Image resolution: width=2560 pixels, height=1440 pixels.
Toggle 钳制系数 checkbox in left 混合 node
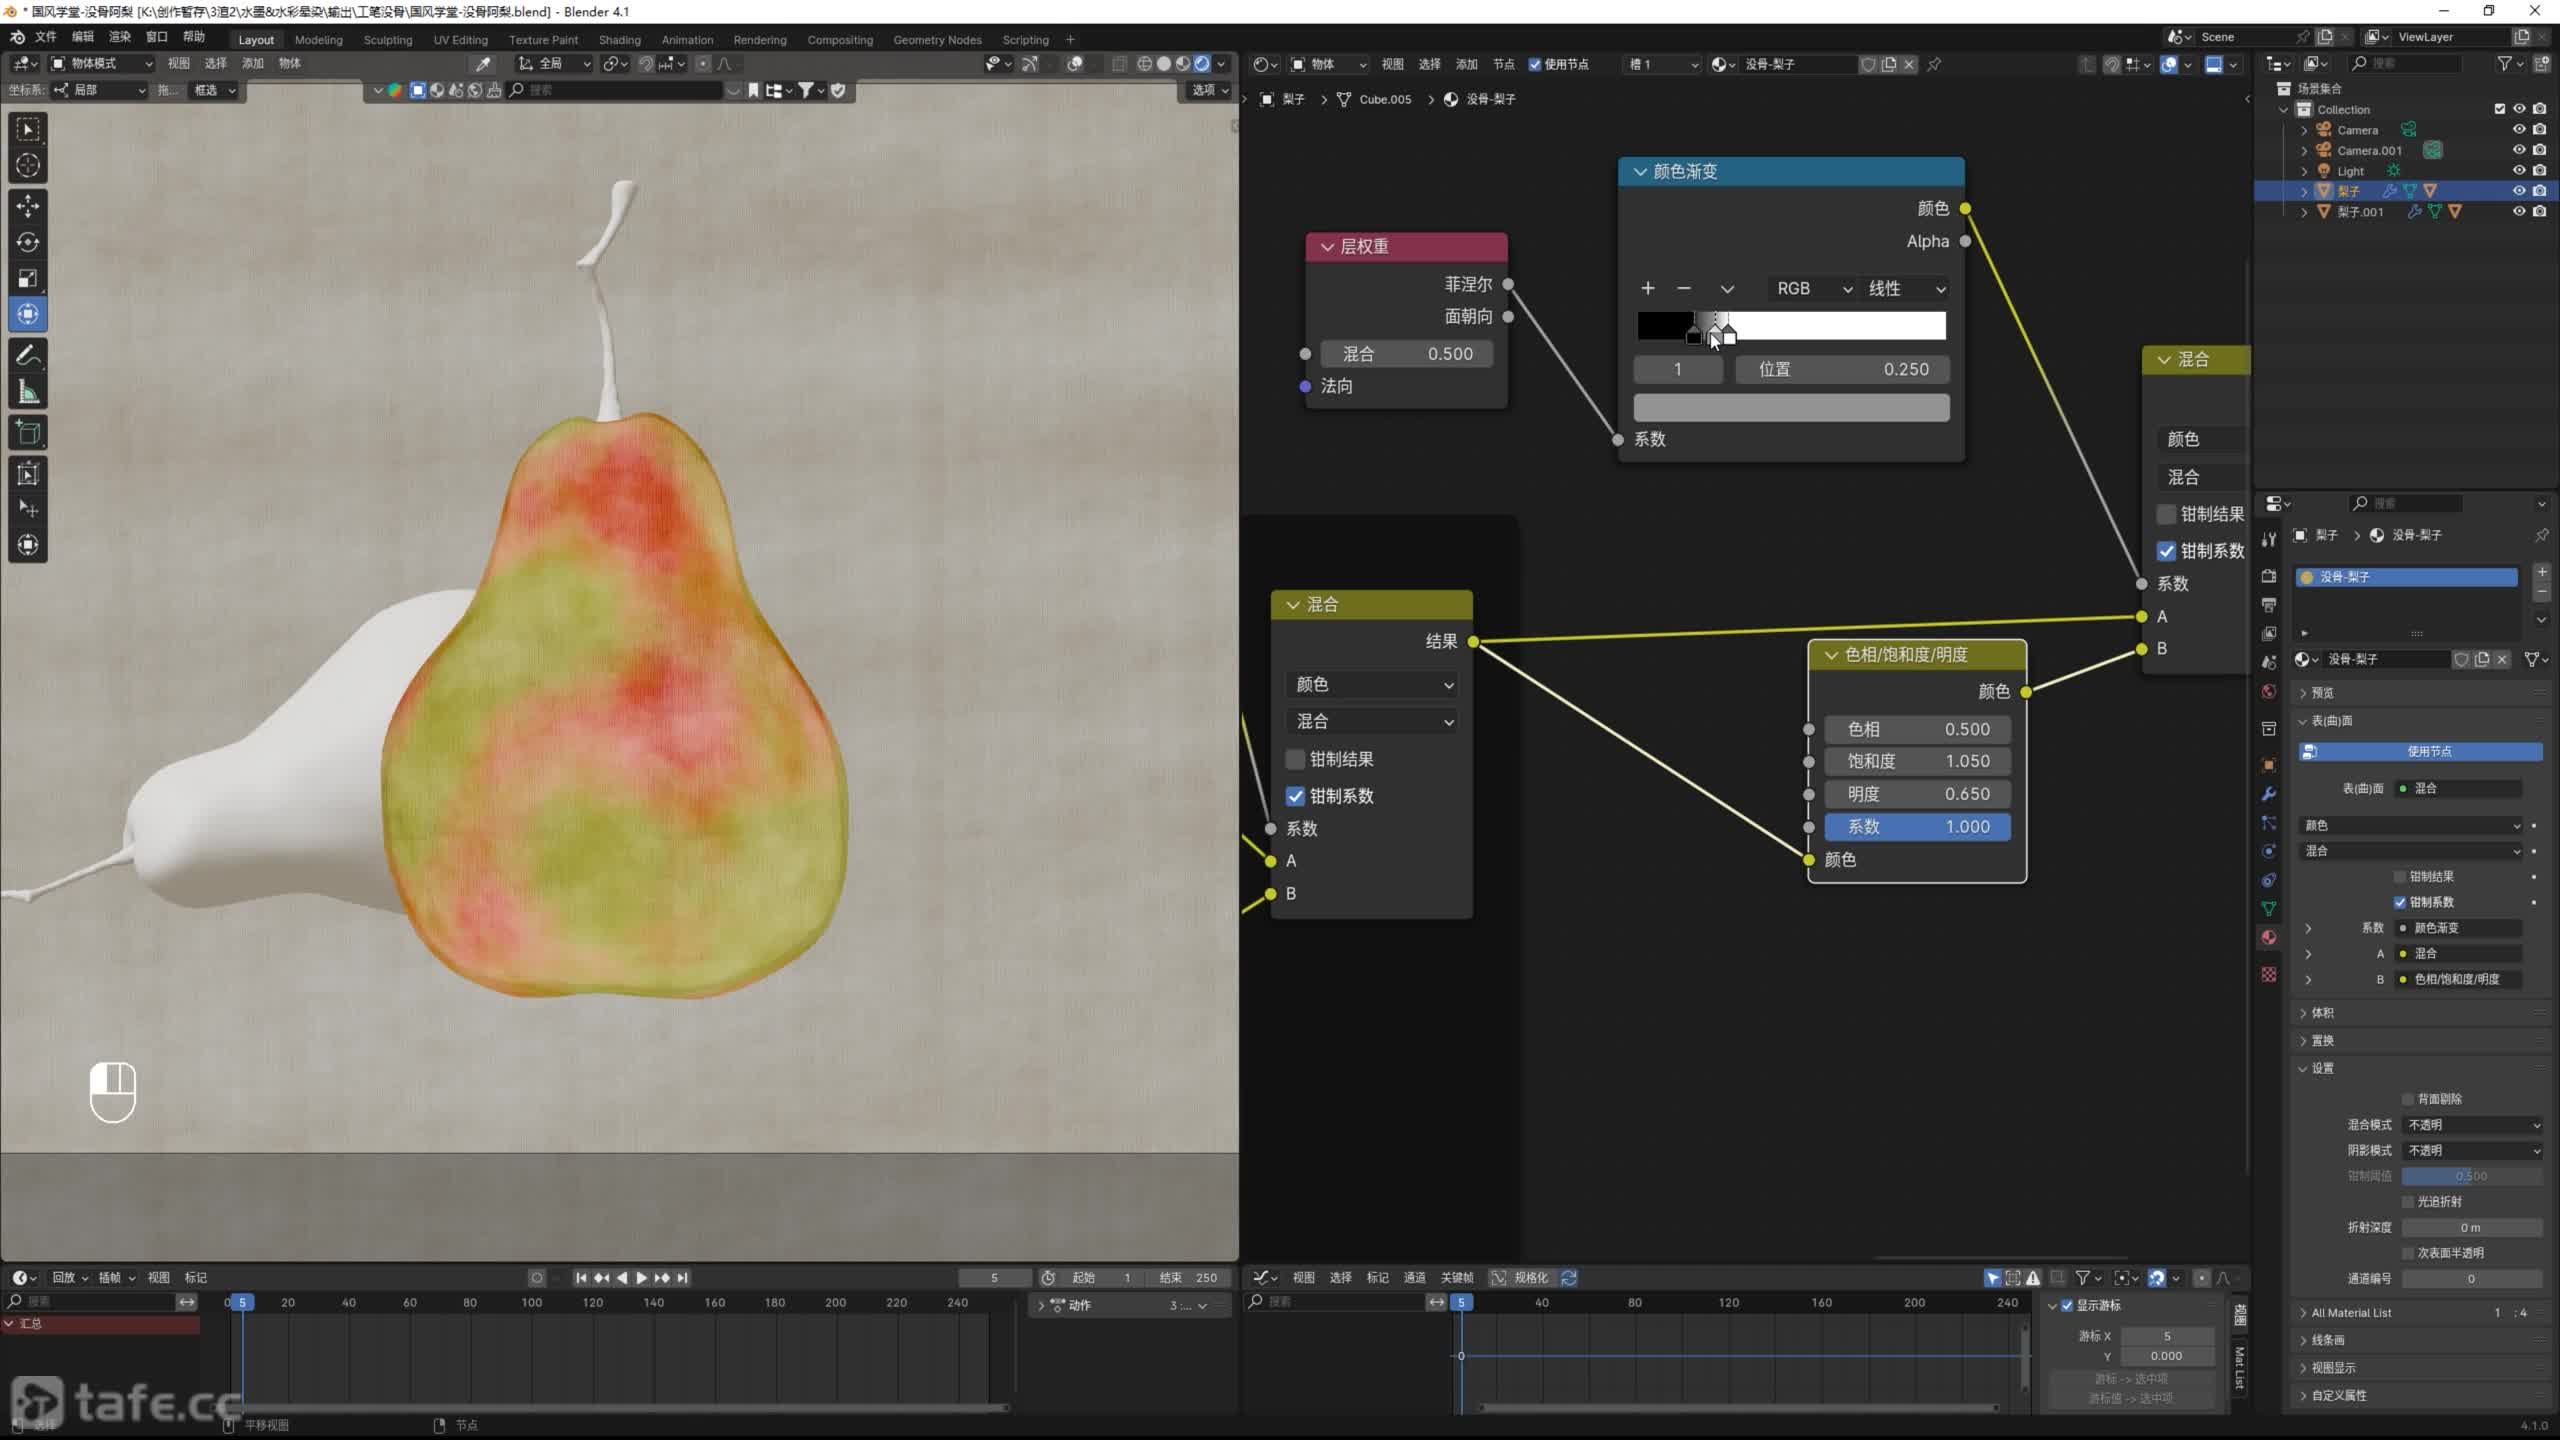[1296, 796]
